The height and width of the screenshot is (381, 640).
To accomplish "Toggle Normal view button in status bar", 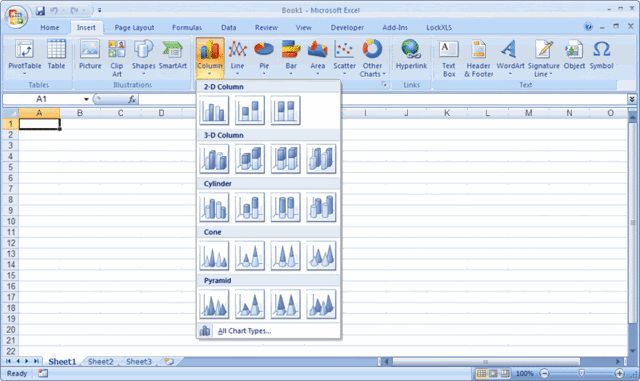I will (481, 373).
